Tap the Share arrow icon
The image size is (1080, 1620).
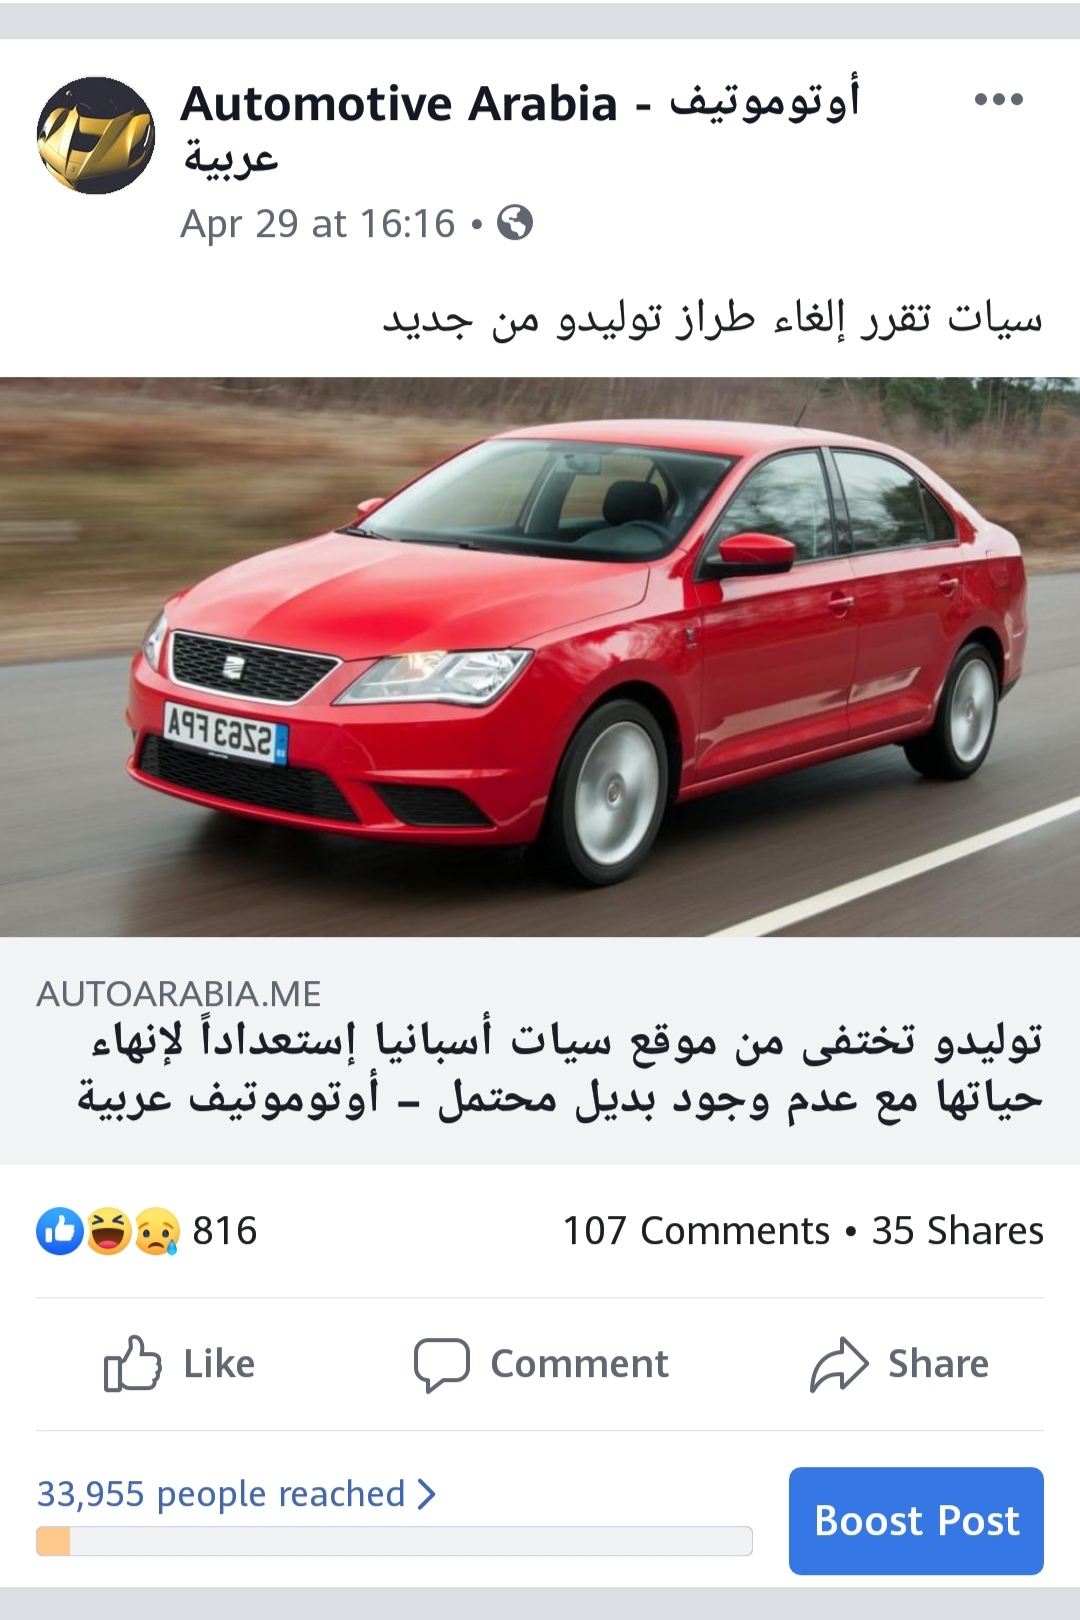(839, 1364)
